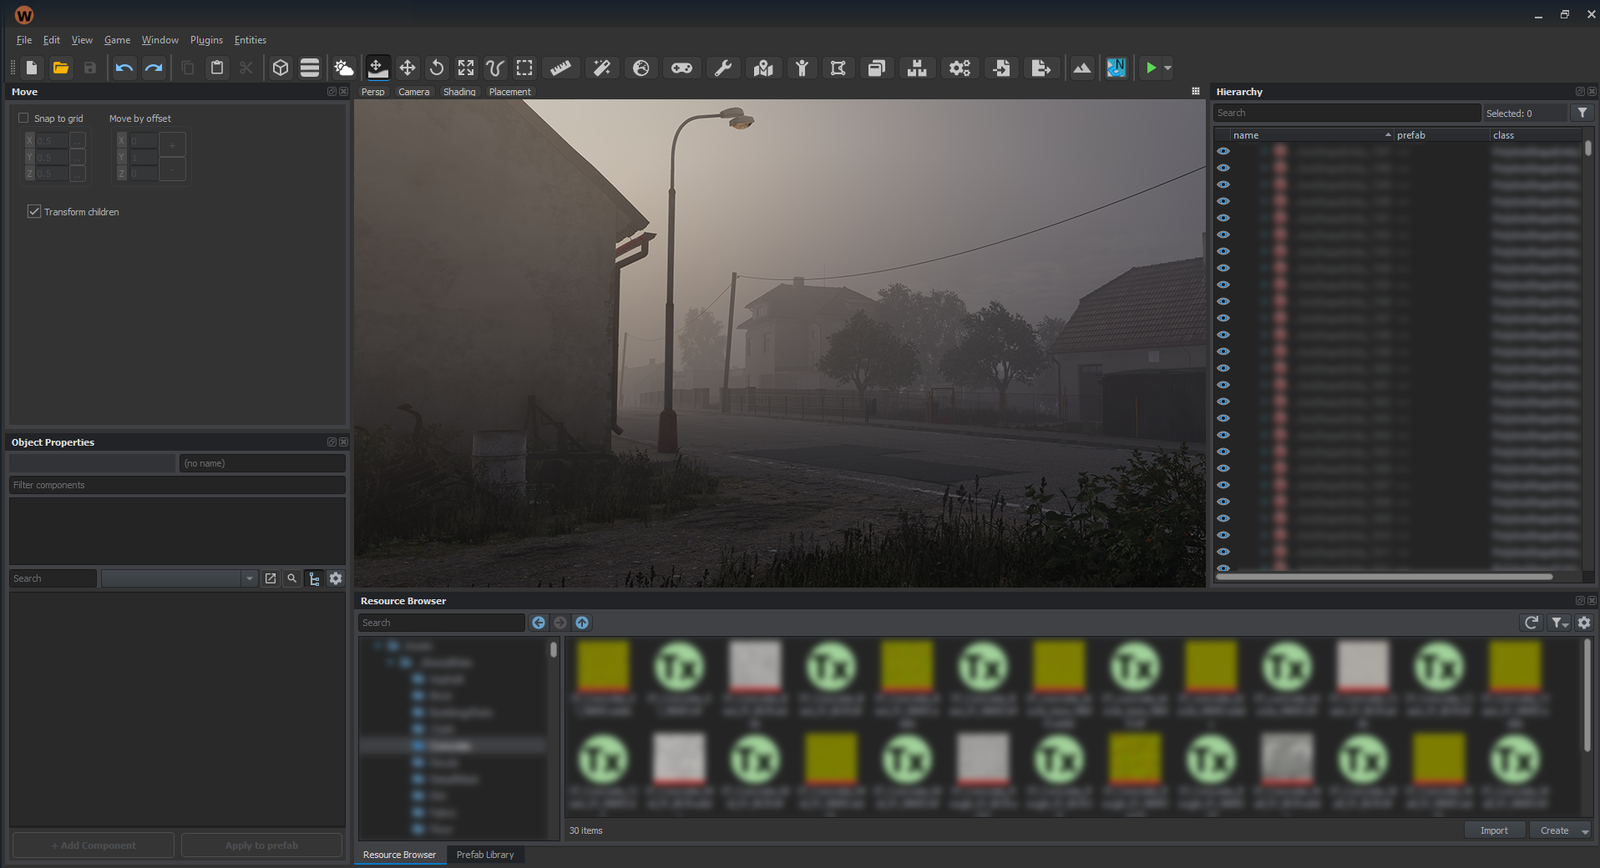Open the Shading viewport dropdown

pyautogui.click(x=460, y=92)
